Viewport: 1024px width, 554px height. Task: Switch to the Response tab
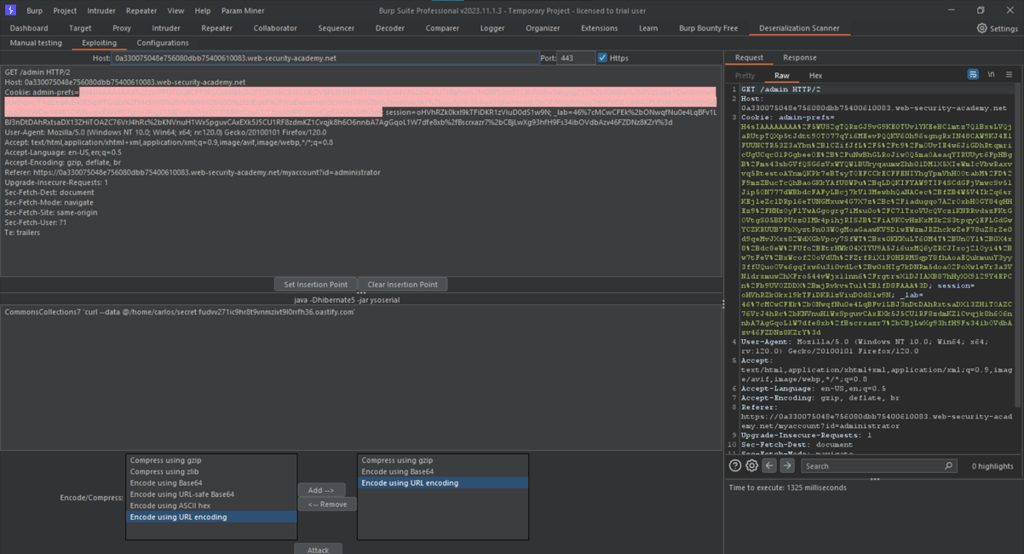799,58
